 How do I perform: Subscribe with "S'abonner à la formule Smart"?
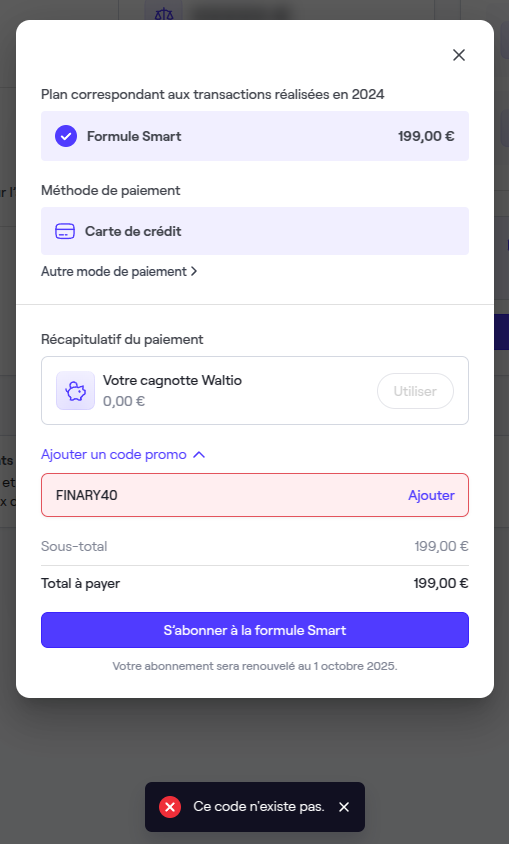[254, 630]
